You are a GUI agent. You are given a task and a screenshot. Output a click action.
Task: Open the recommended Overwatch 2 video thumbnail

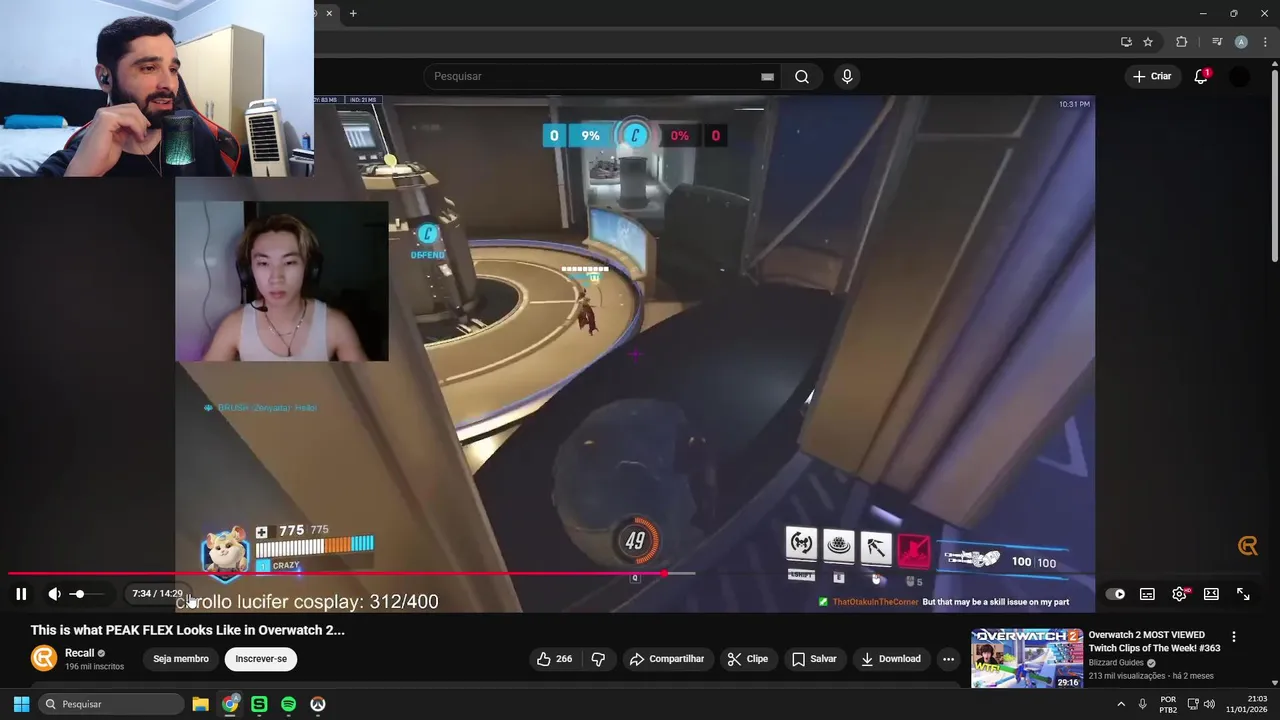pos(1027,658)
